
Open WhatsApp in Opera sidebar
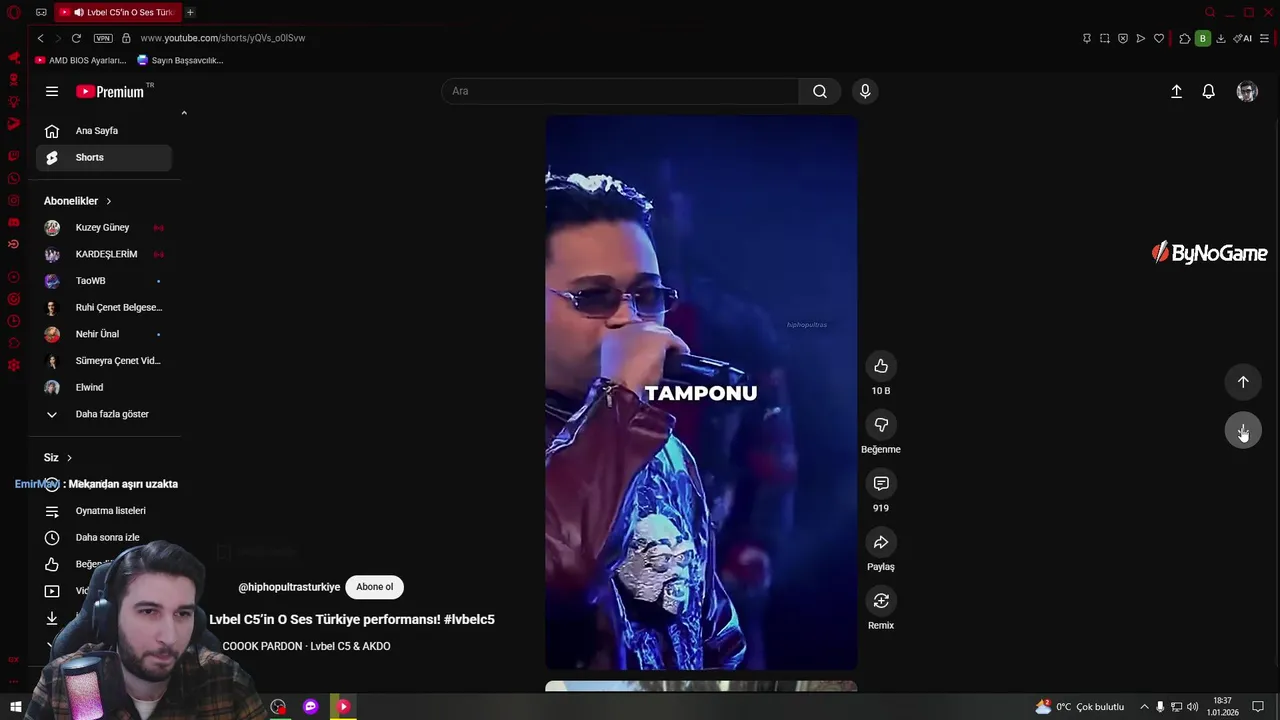click(14, 179)
